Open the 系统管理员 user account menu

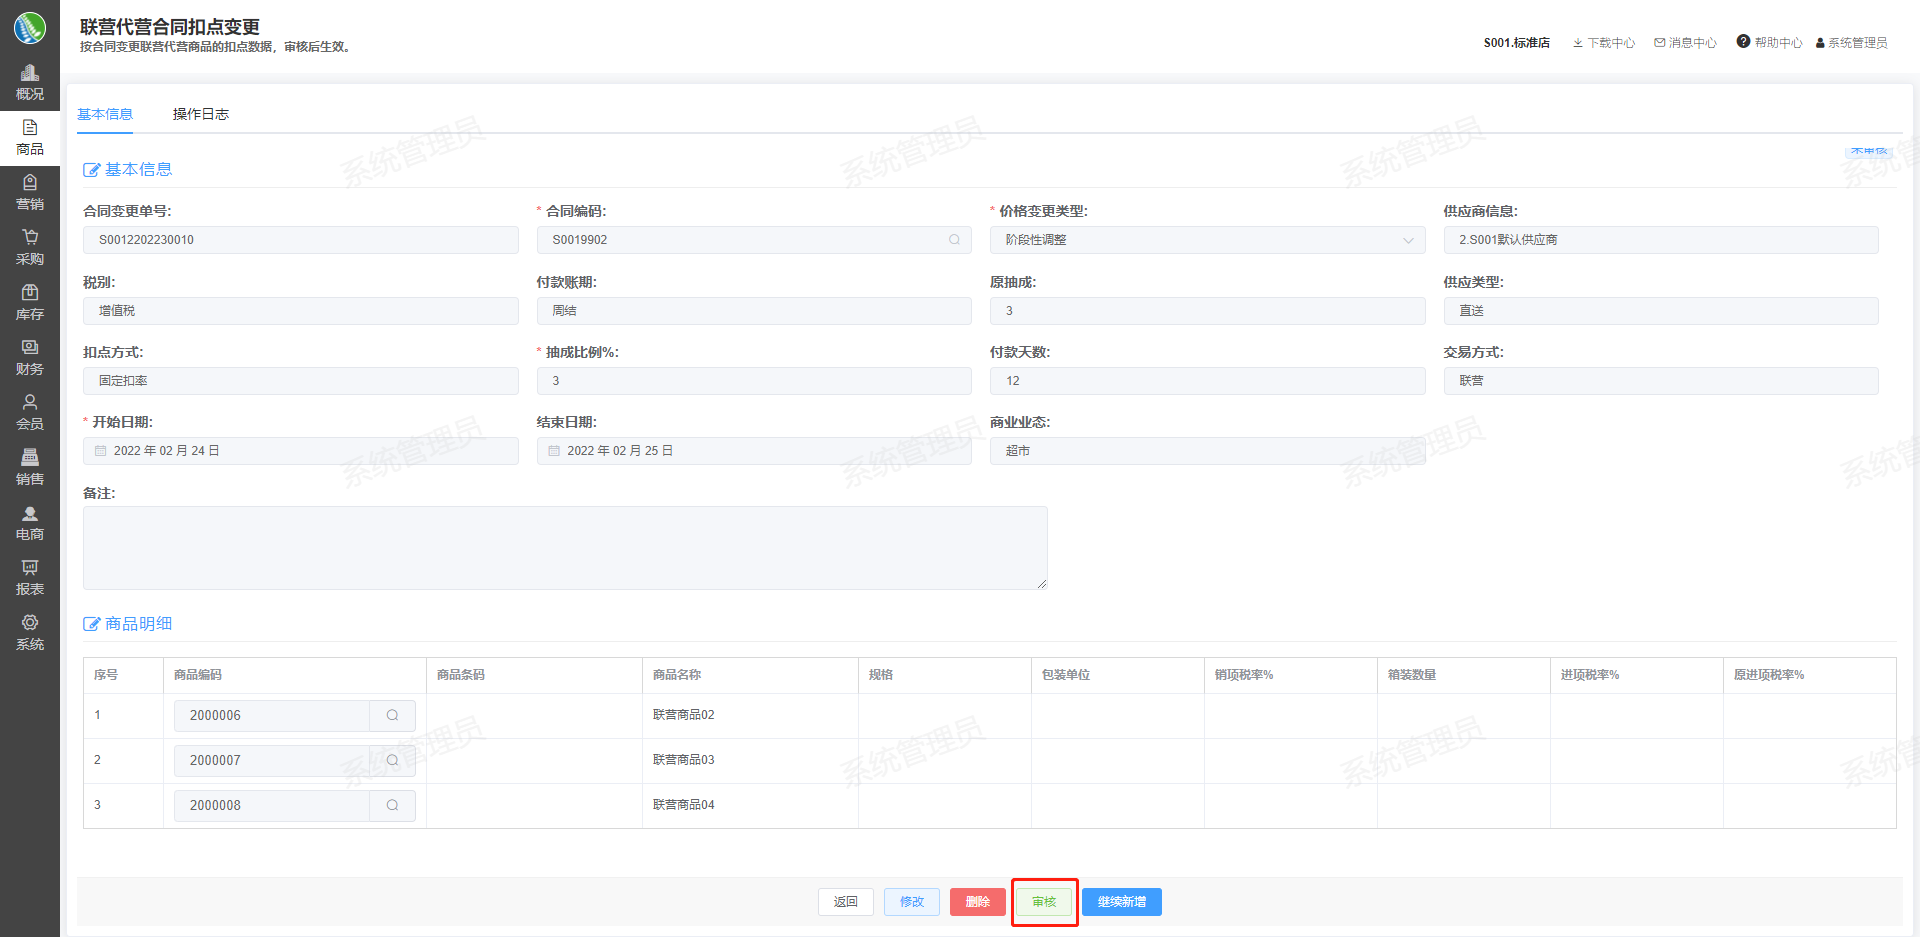(x=1852, y=43)
